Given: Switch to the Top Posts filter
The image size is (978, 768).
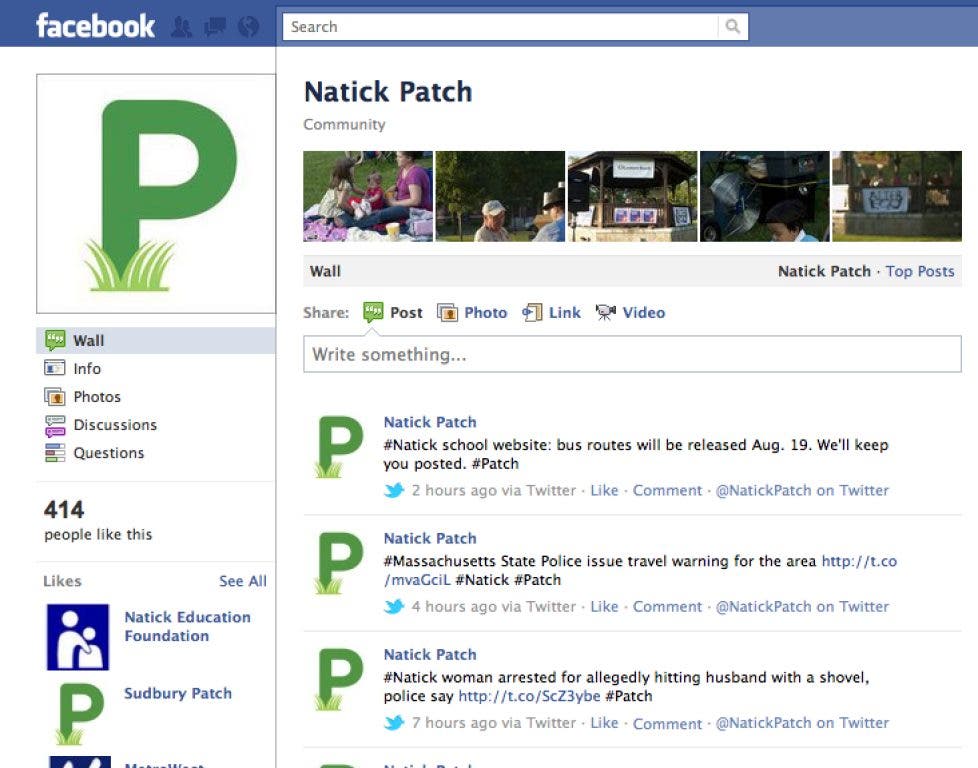Looking at the screenshot, I should tap(919, 271).
